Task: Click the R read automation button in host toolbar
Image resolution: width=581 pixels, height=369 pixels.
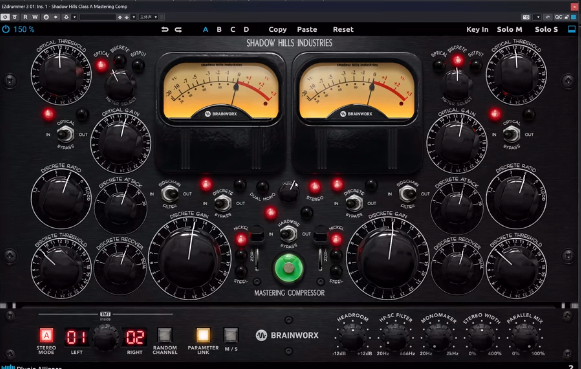Action: tap(25, 17)
